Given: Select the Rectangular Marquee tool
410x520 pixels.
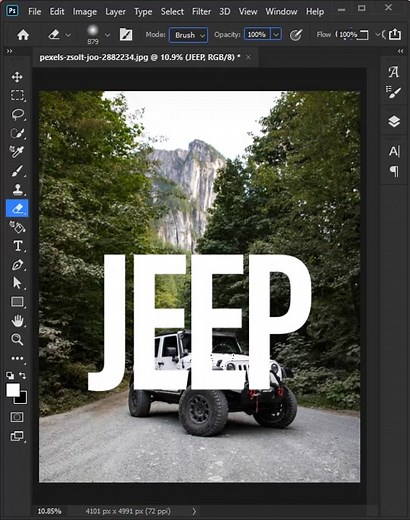Looking at the screenshot, I should click(x=17, y=95).
